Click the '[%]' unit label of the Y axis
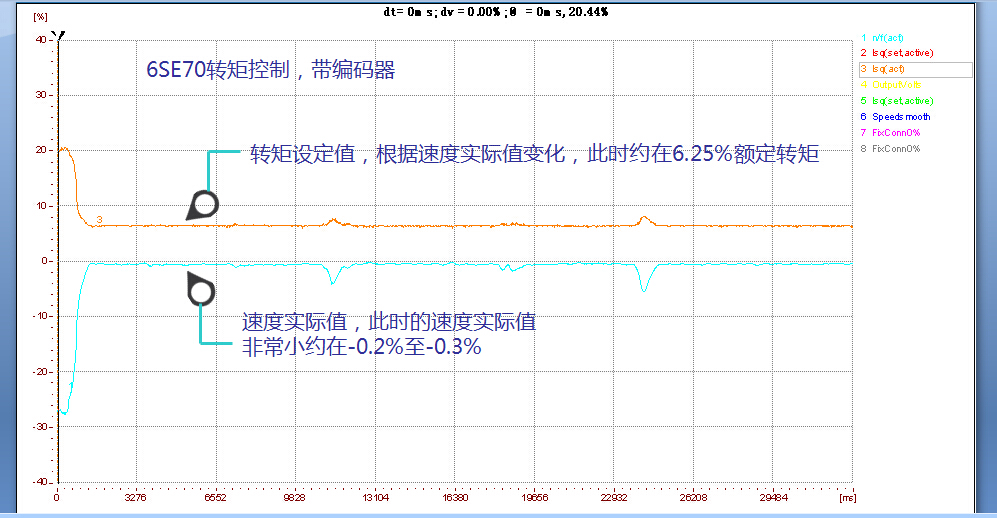 pyautogui.click(x=40, y=17)
